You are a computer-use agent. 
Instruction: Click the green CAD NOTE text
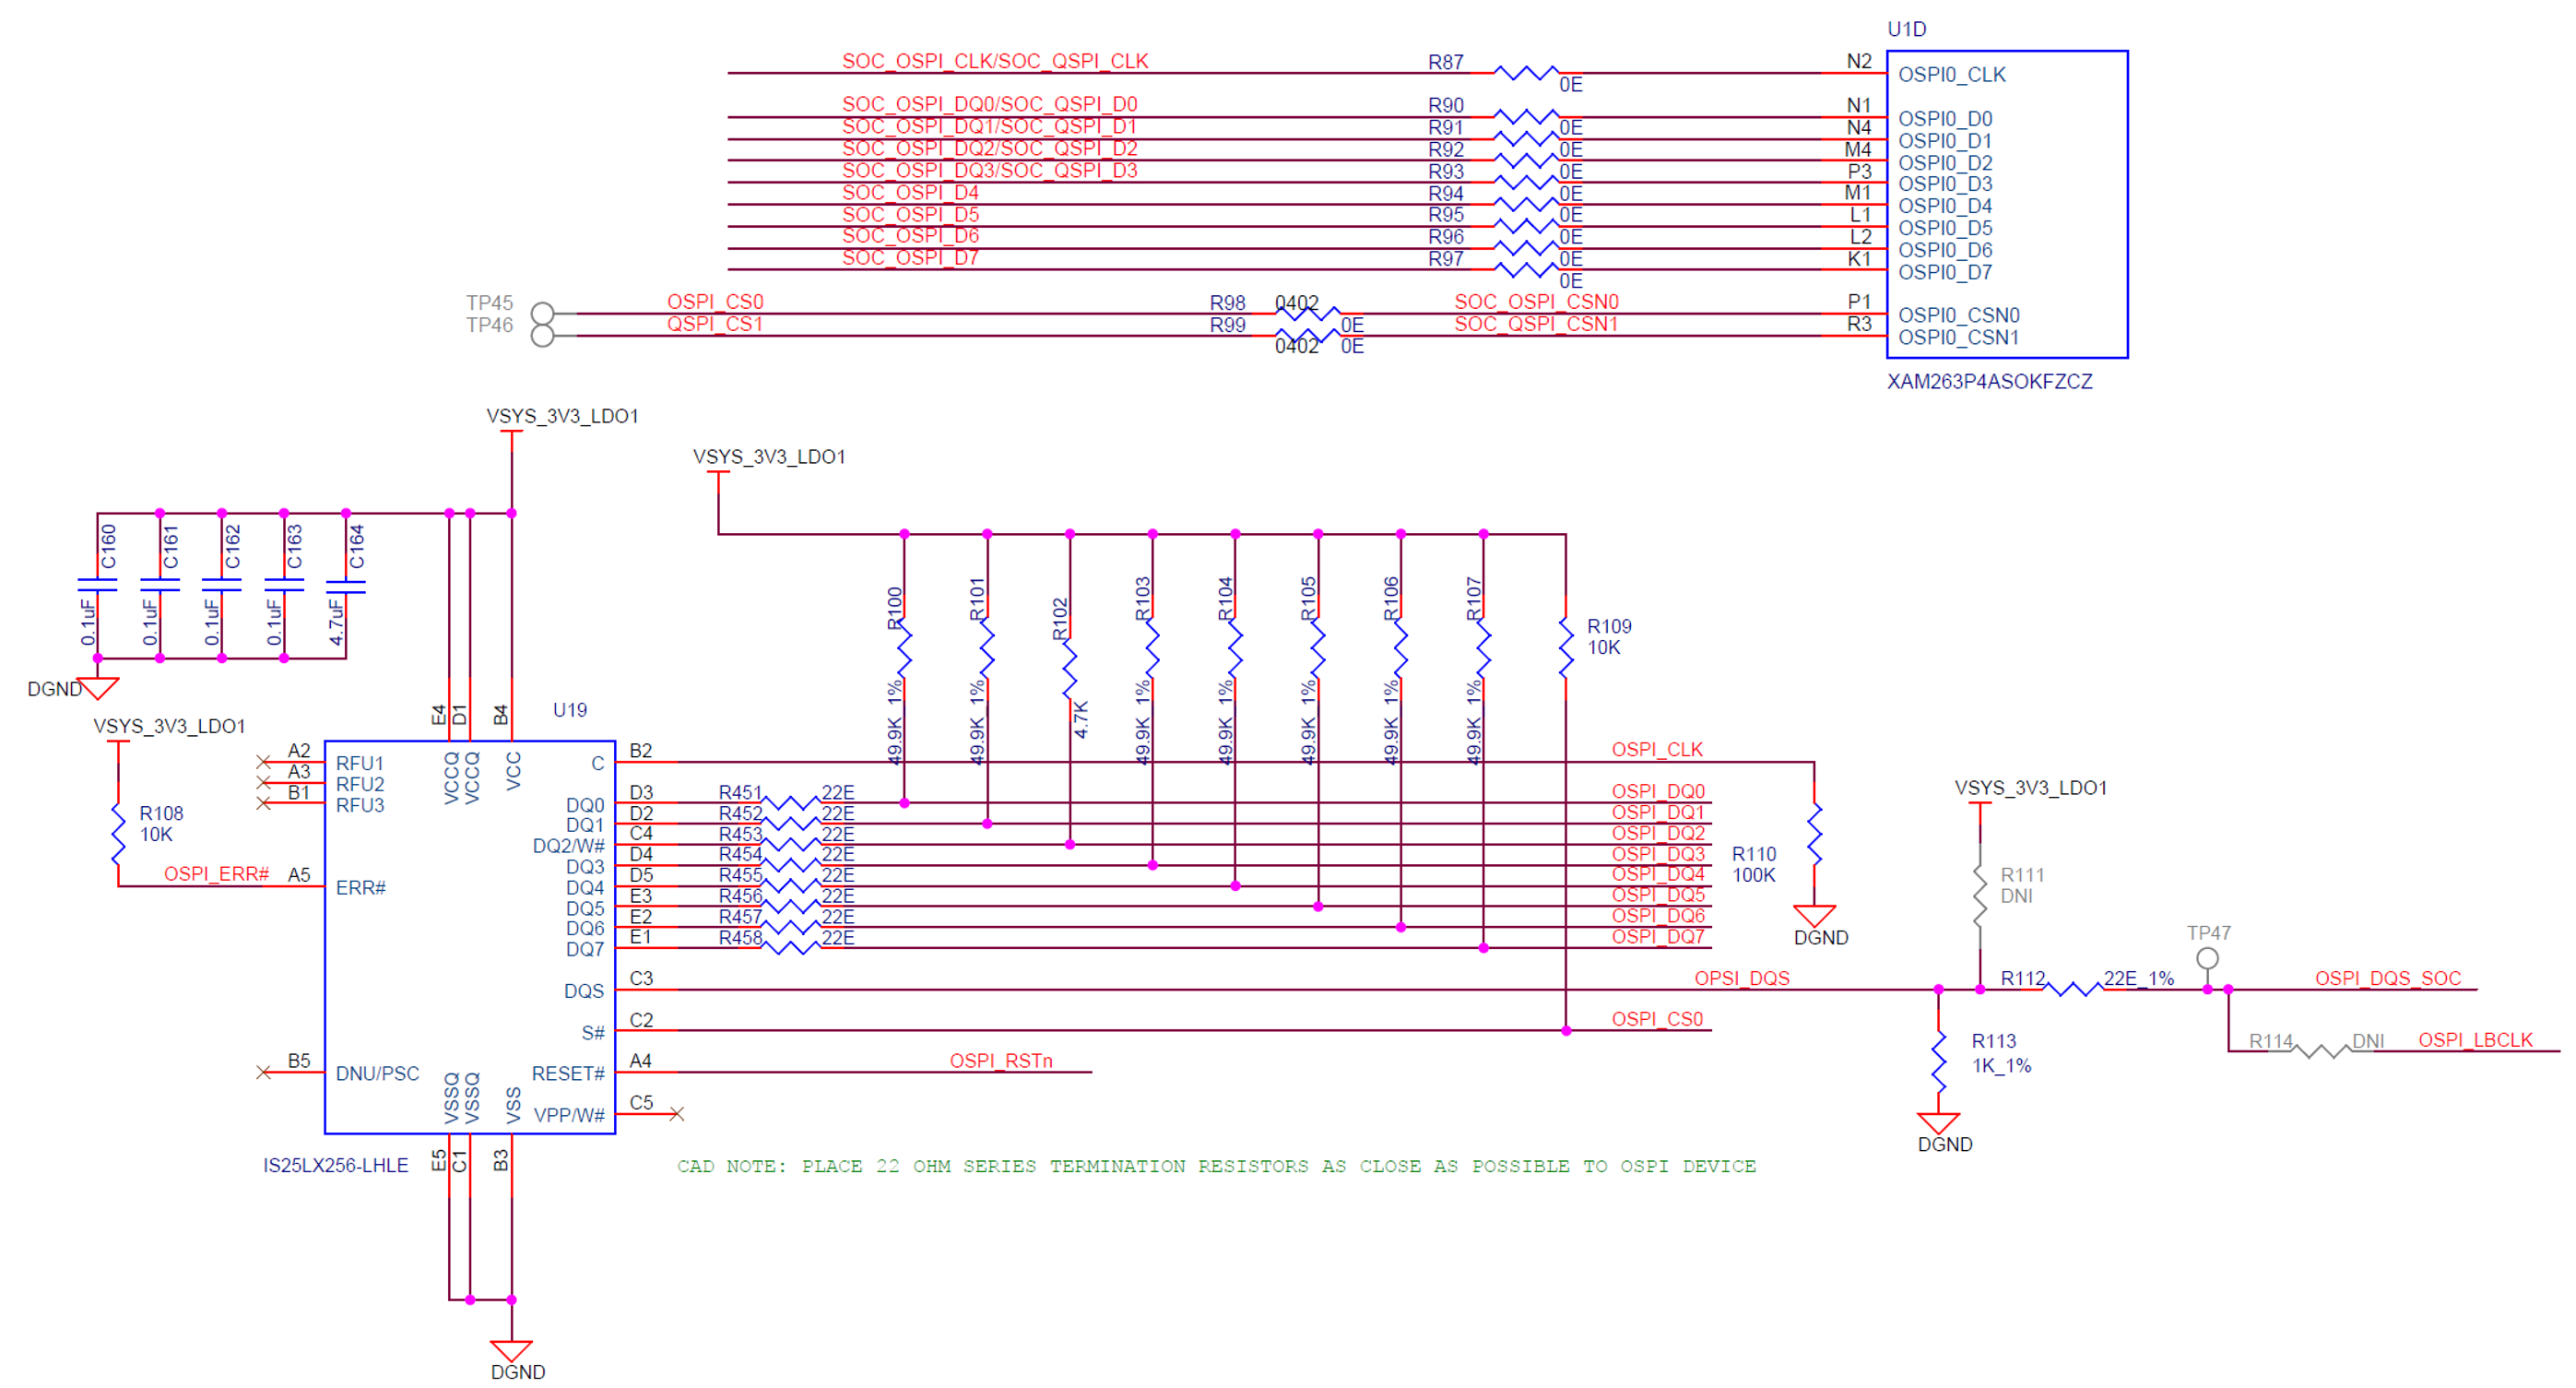pyautogui.click(x=1215, y=1166)
